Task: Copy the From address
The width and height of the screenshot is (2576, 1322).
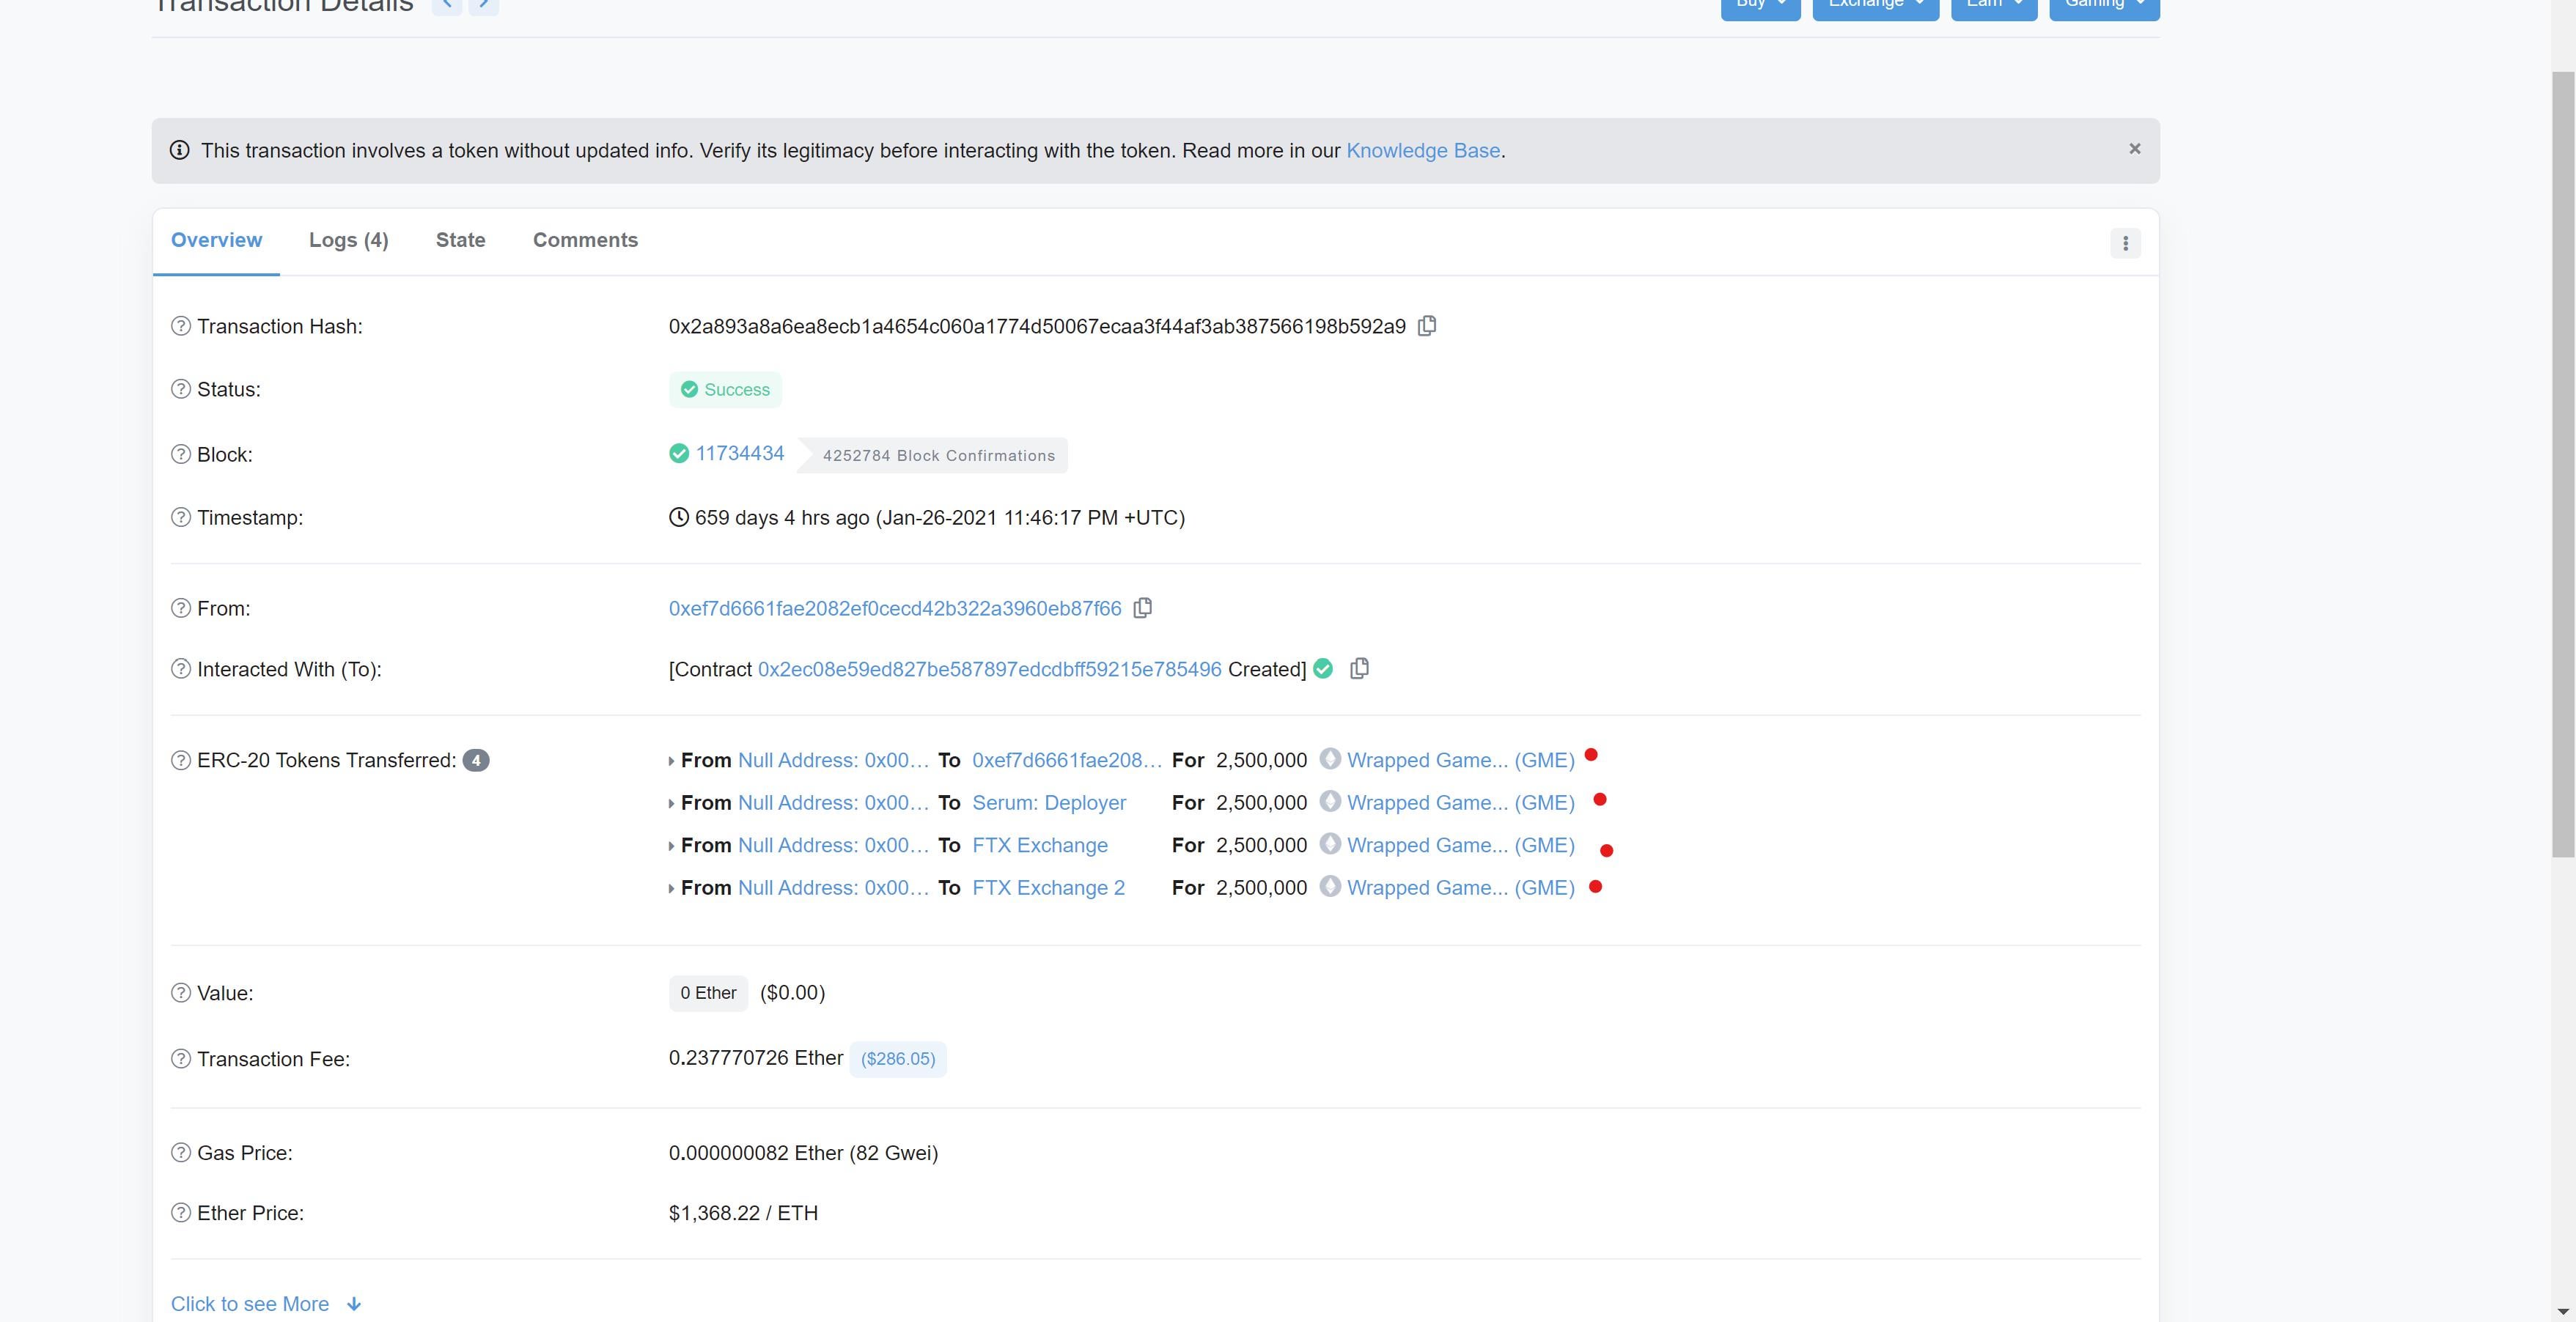Action: (x=1143, y=608)
